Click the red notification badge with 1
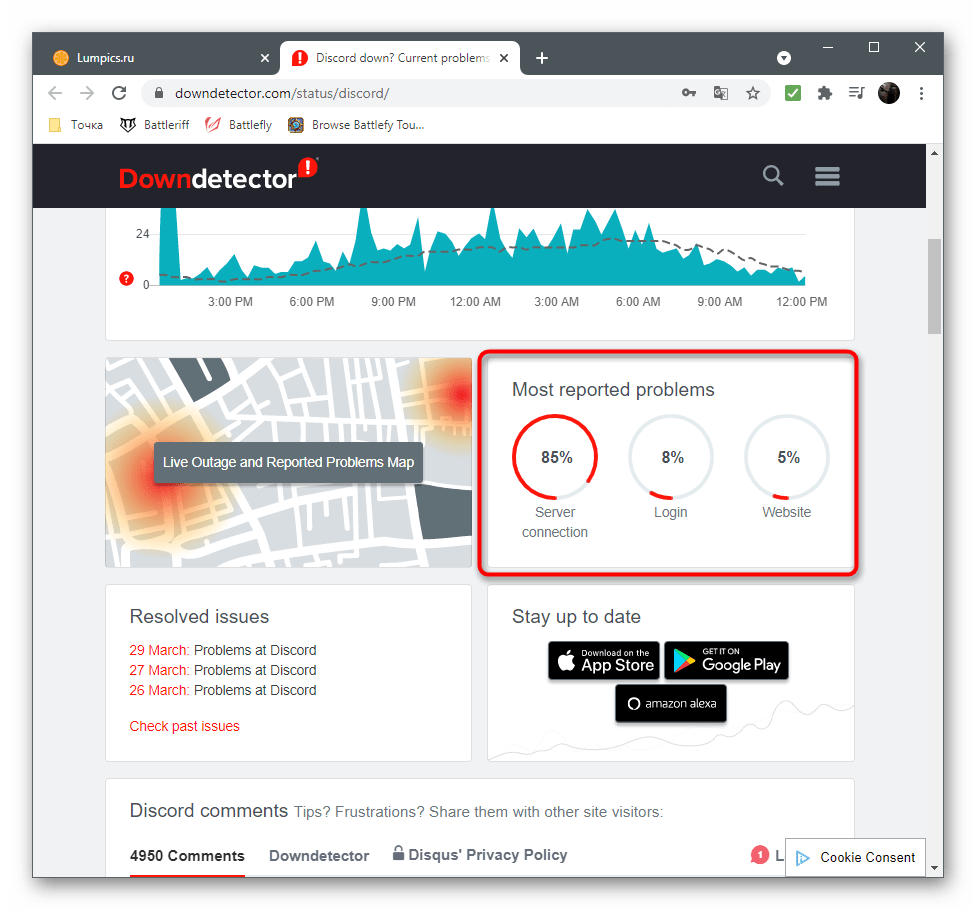 759,855
